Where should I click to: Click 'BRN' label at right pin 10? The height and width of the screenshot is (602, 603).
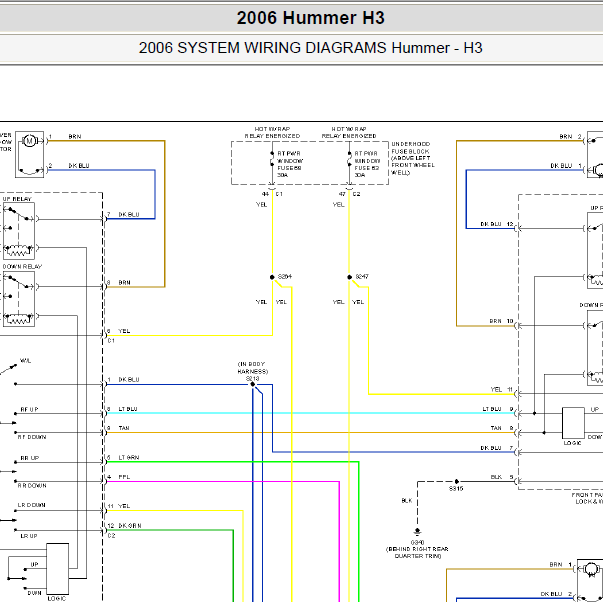pyautogui.click(x=496, y=321)
